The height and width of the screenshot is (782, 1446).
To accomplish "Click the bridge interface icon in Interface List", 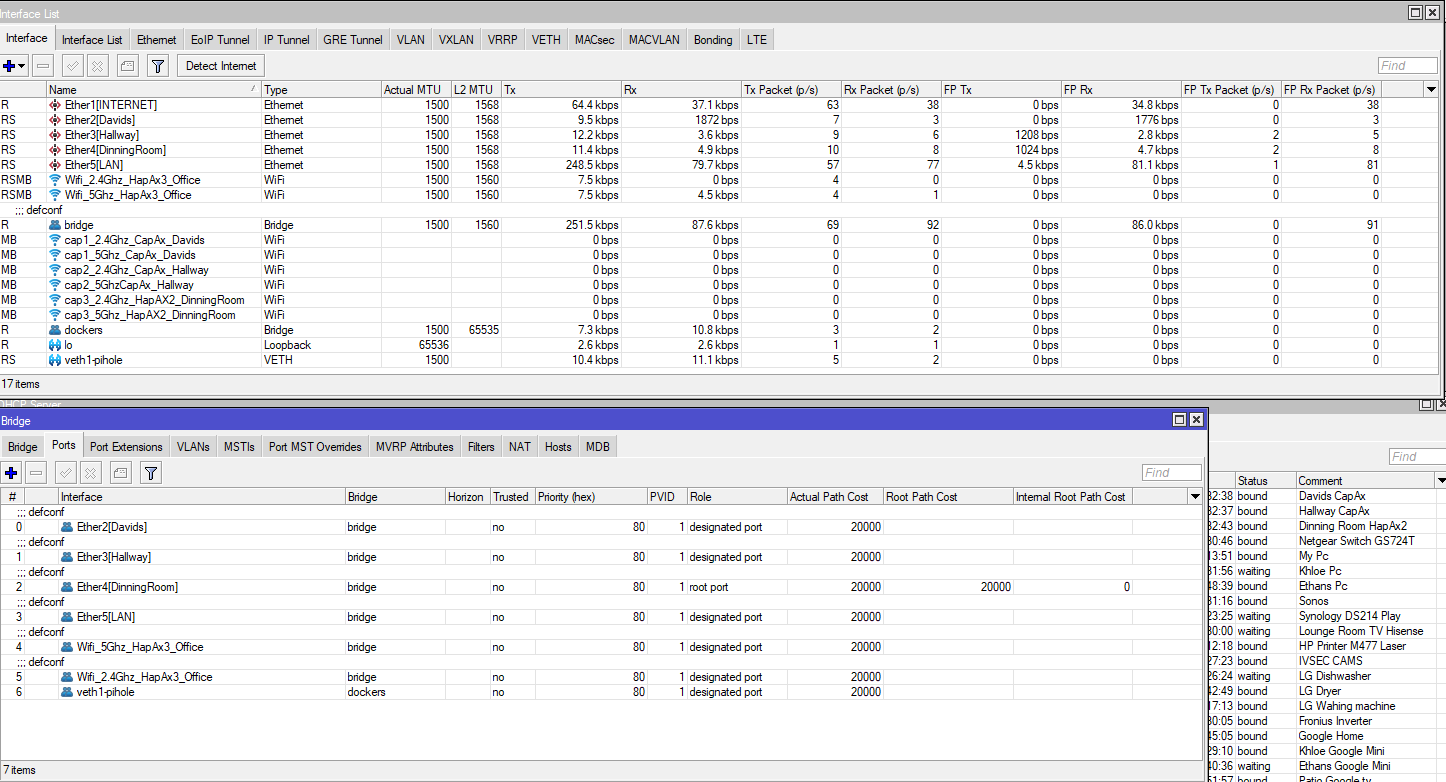I will [55, 225].
